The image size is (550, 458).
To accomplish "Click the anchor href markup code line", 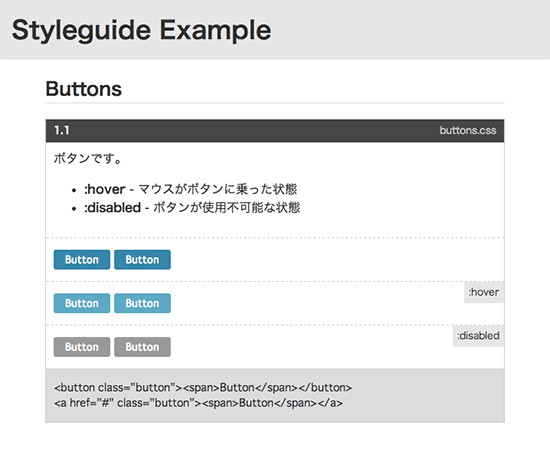I will point(199,403).
